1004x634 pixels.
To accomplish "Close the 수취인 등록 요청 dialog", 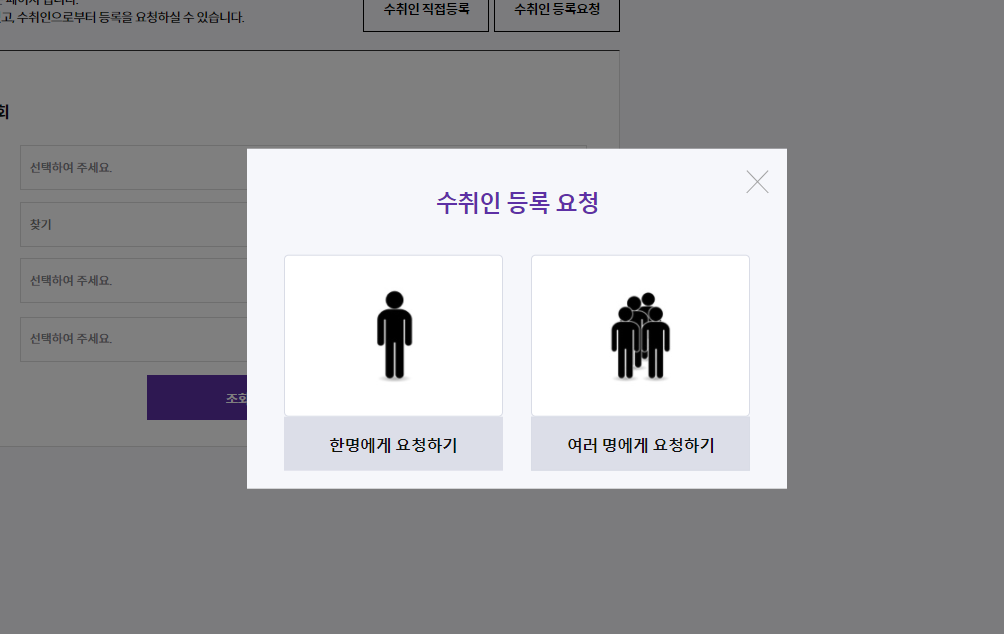I will pyautogui.click(x=757, y=182).
